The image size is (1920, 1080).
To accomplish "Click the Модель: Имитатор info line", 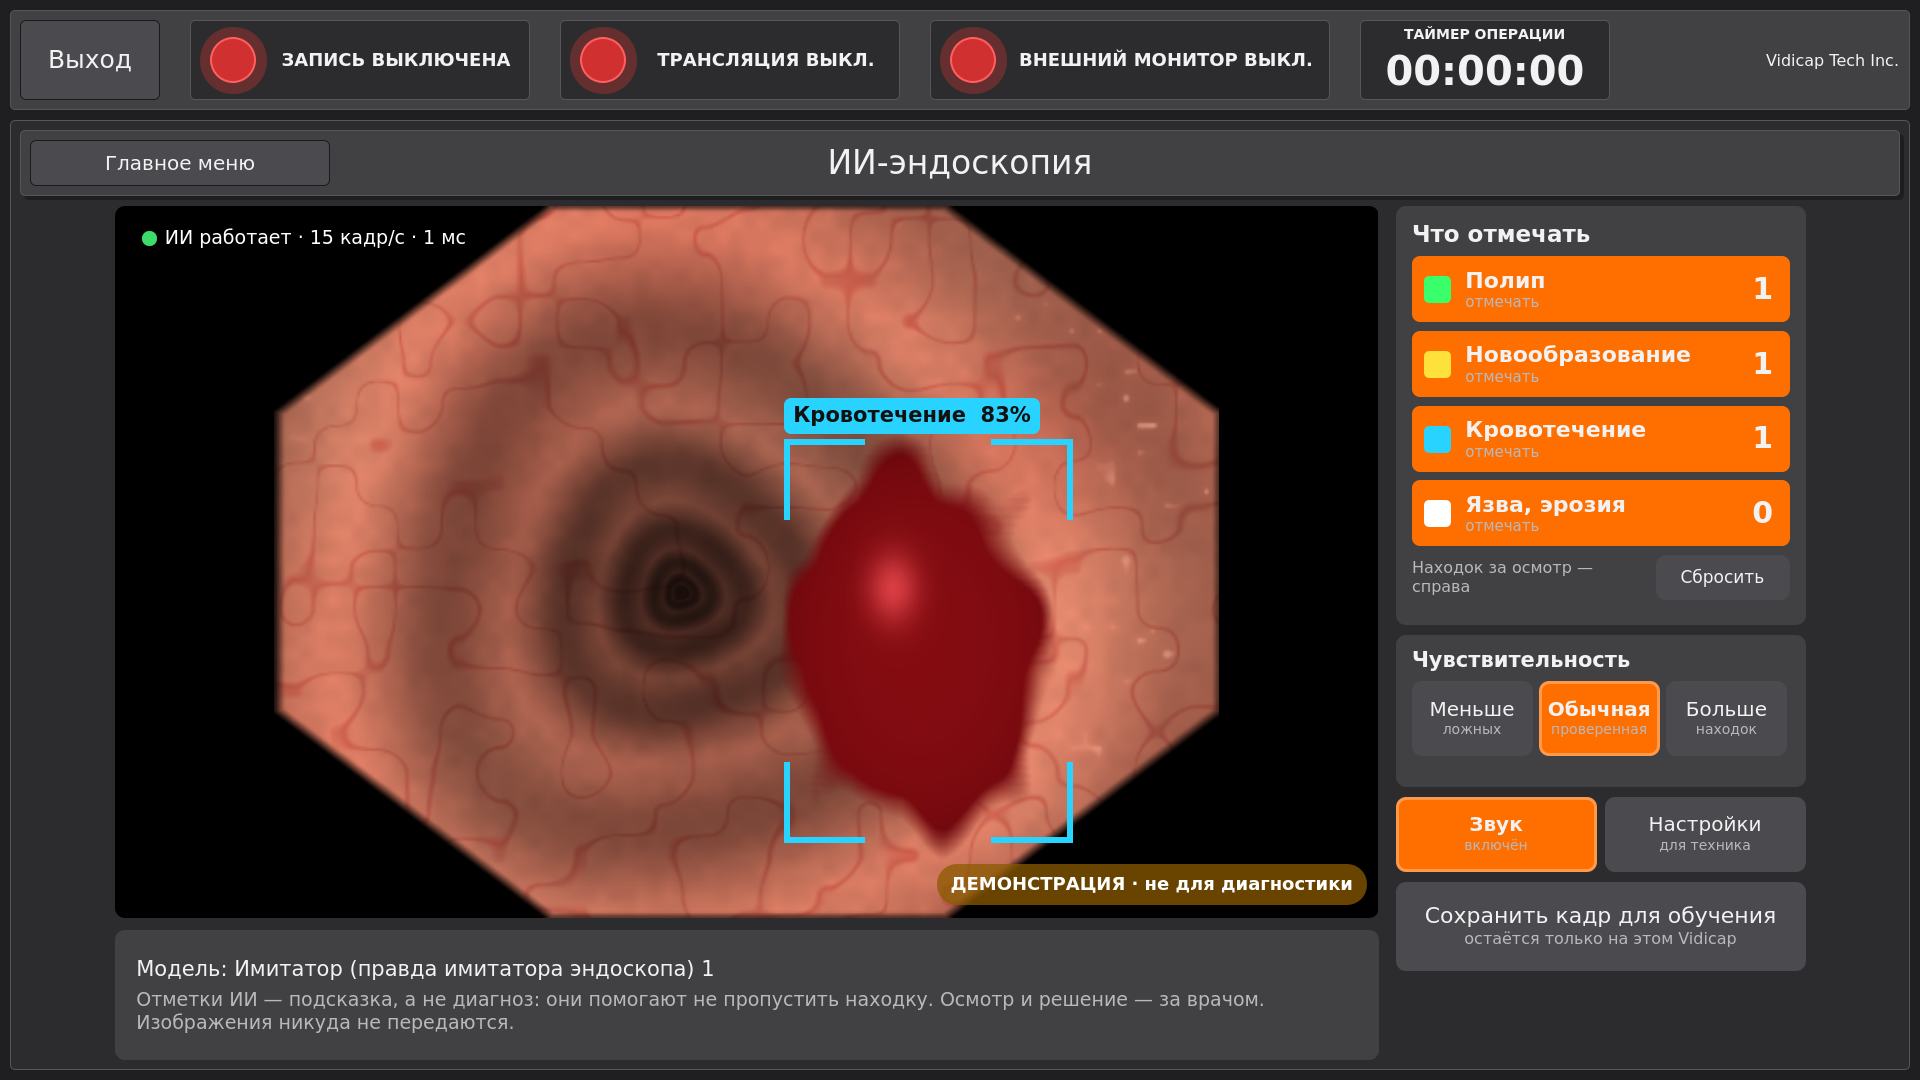I will (425, 969).
